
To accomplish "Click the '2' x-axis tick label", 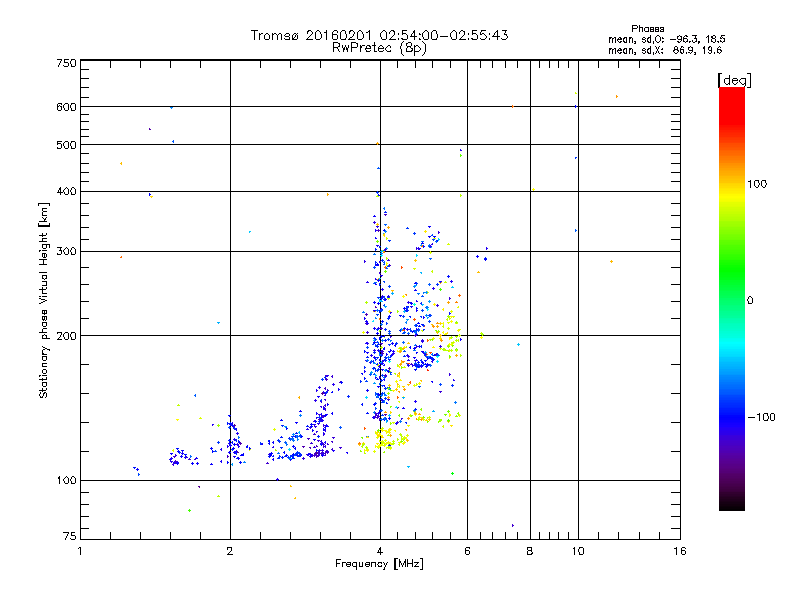I will coord(230,551).
